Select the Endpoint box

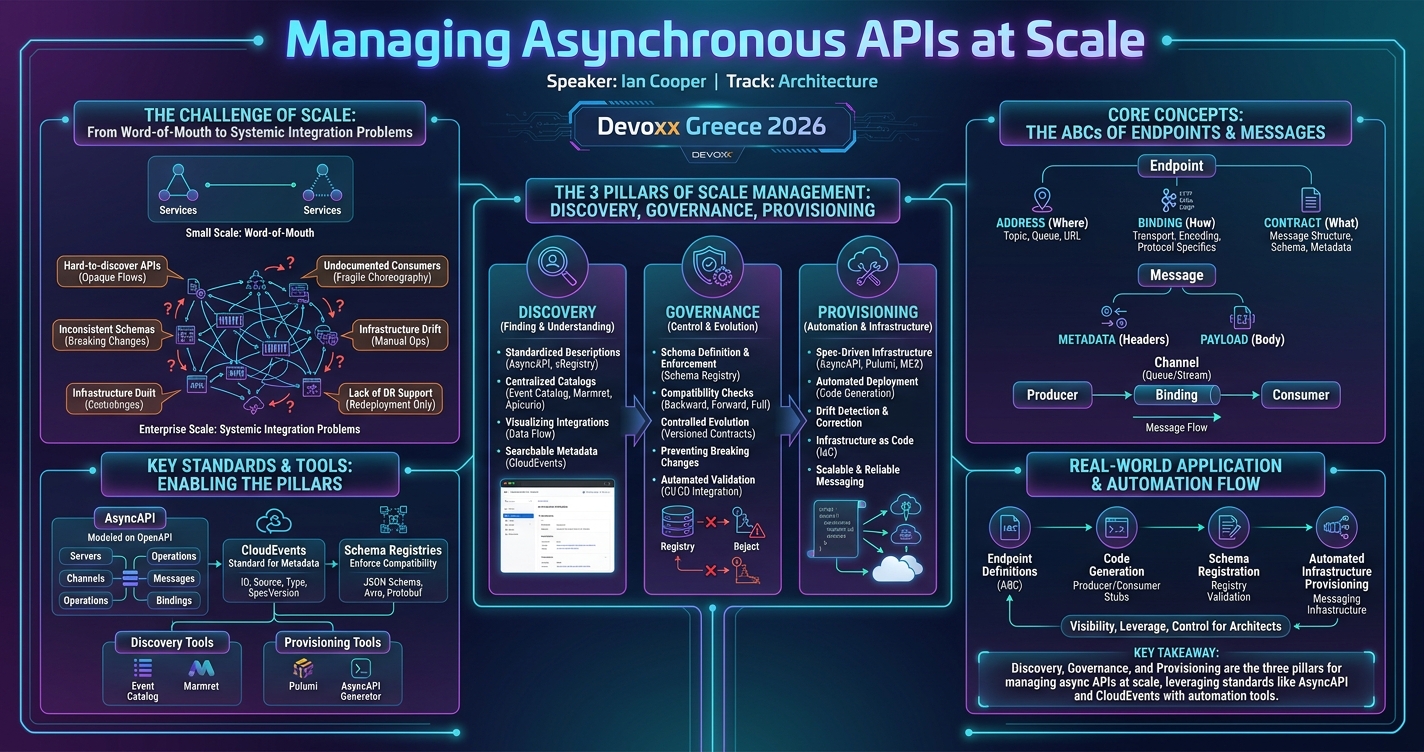[1176, 165]
